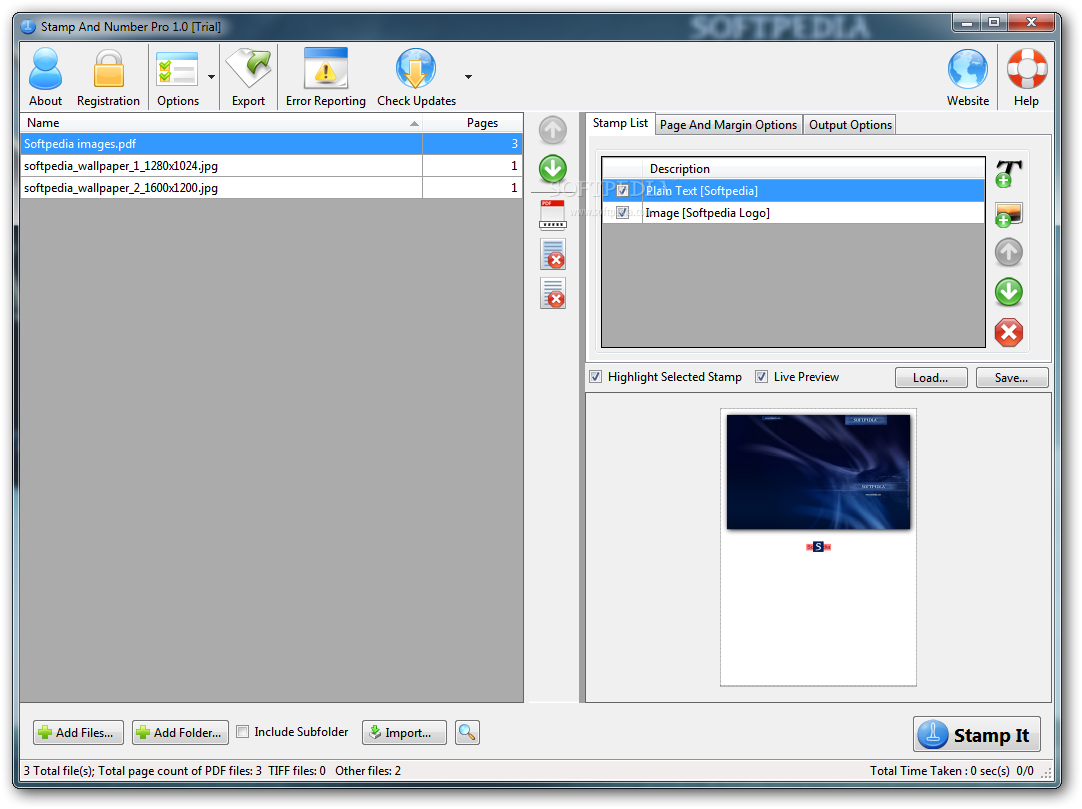Open the Output Options tab

click(x=850, y=125)
